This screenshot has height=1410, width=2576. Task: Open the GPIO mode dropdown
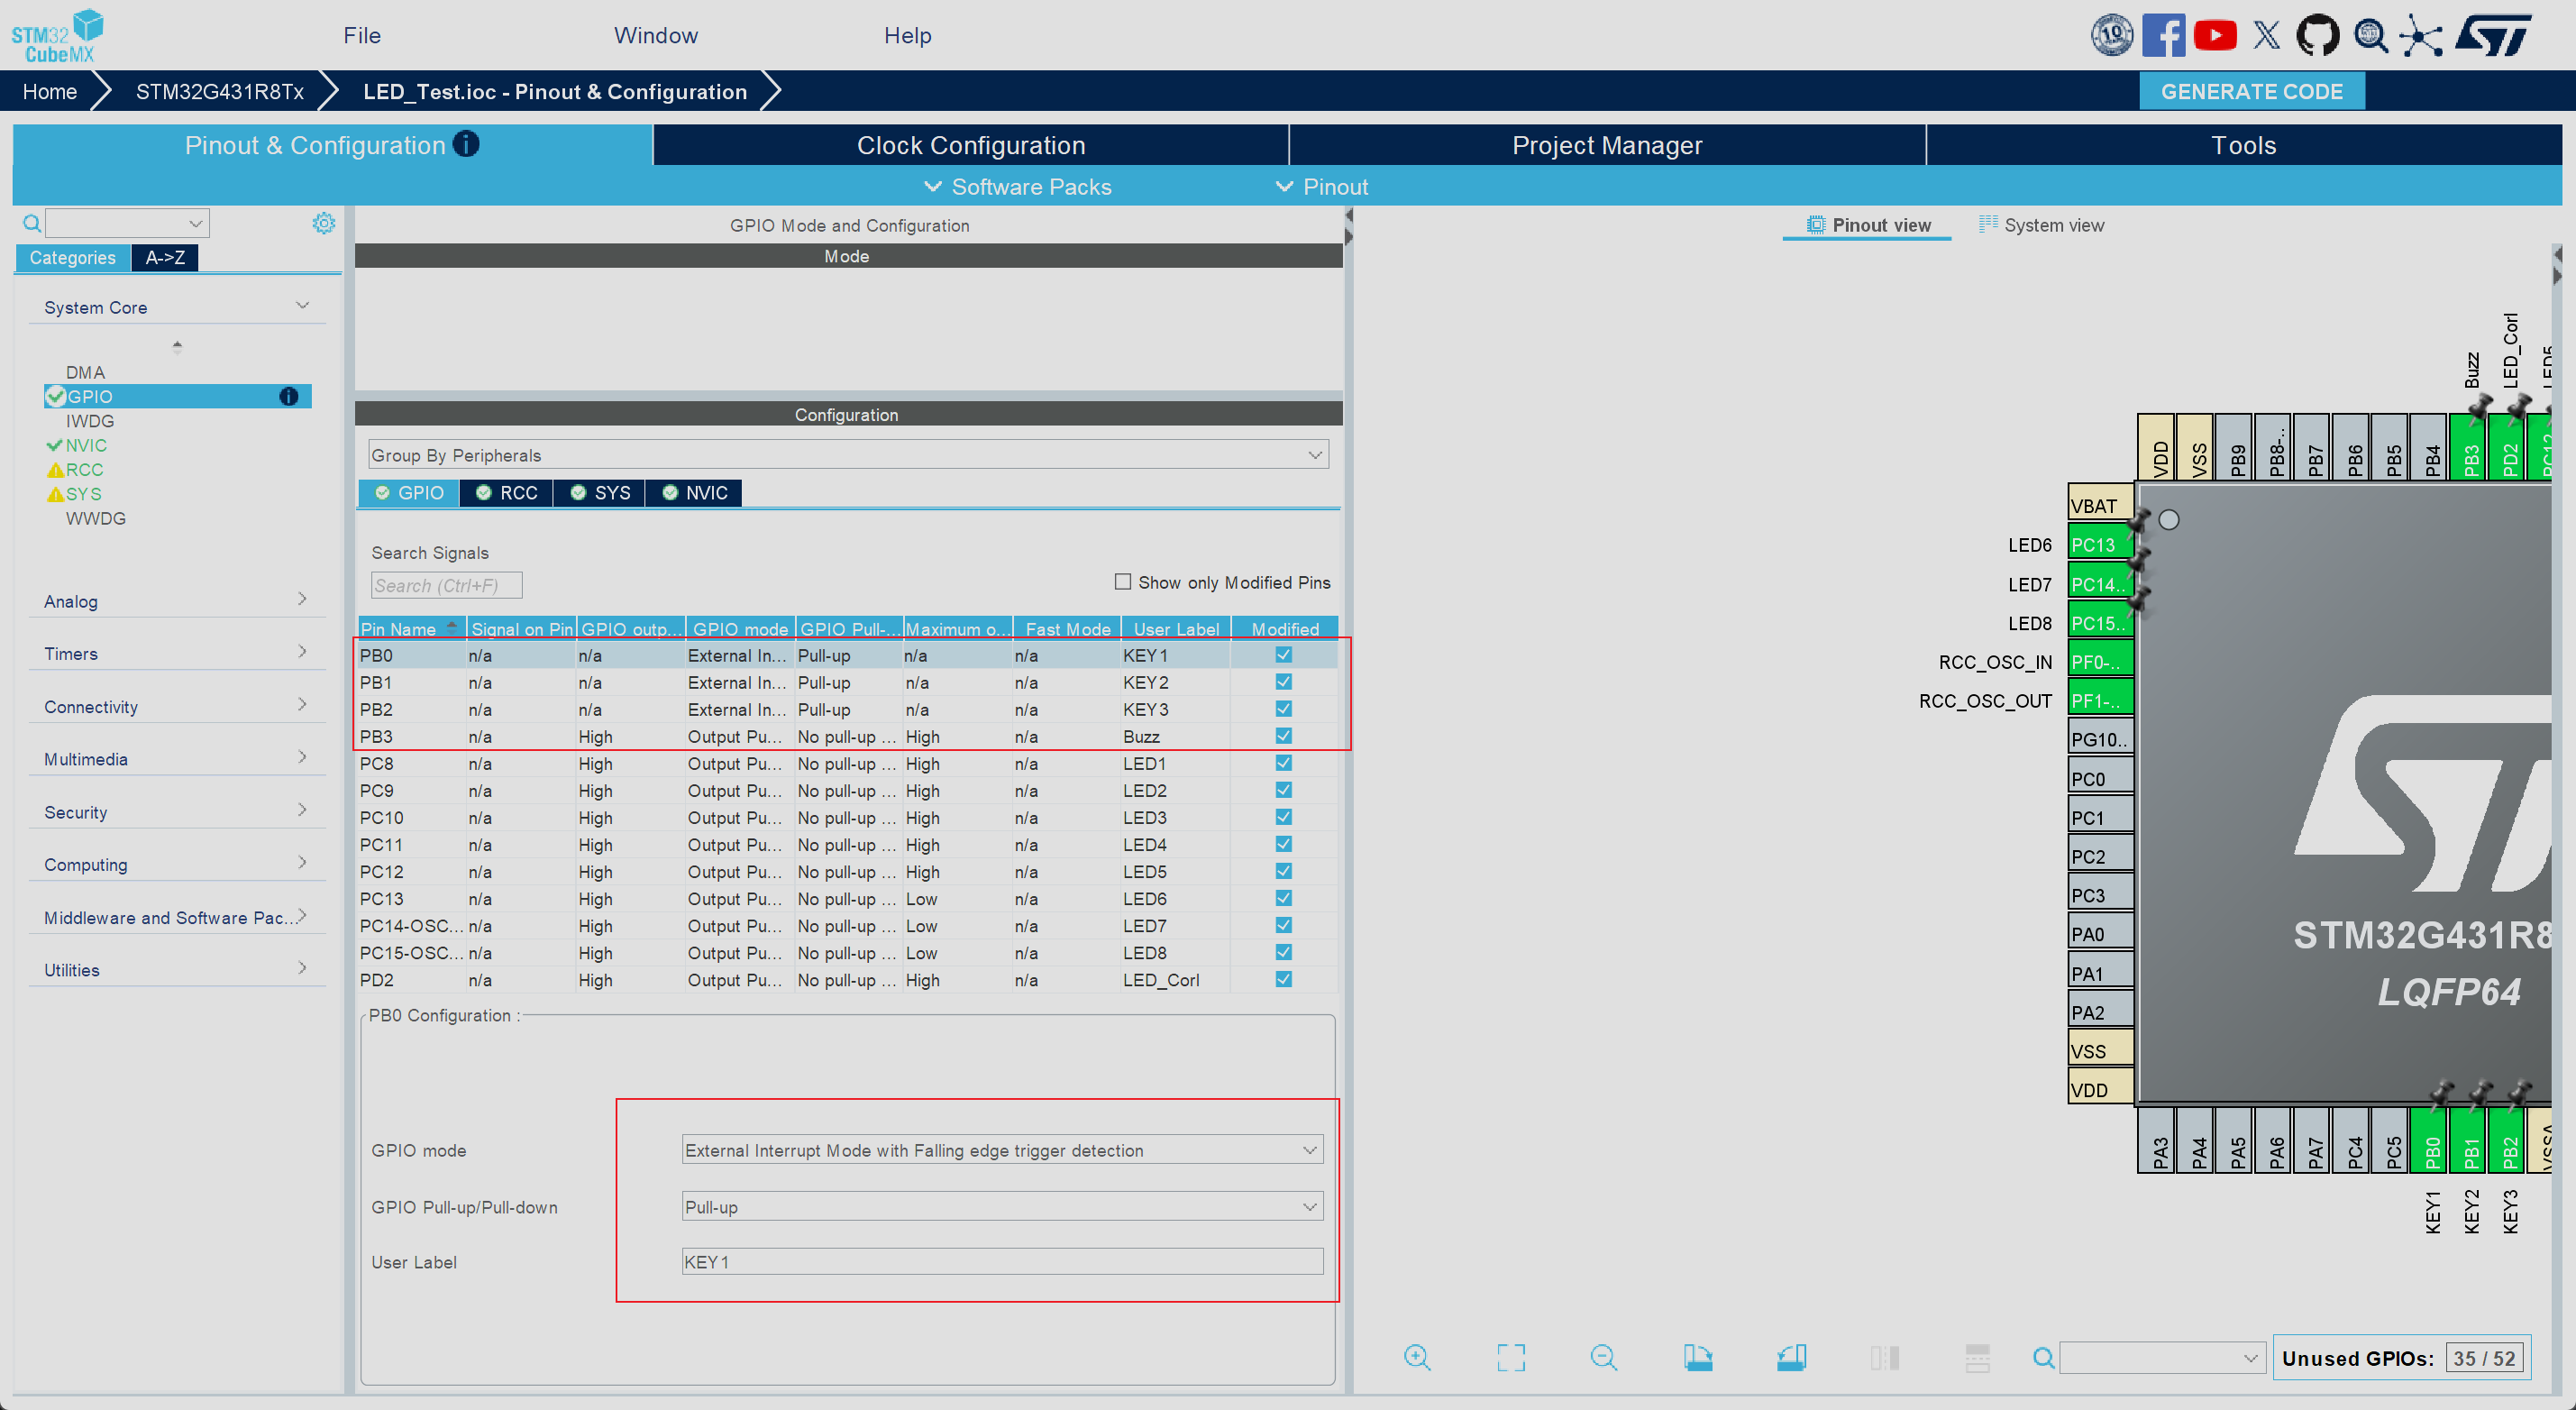click(x=1002, y=1150)
